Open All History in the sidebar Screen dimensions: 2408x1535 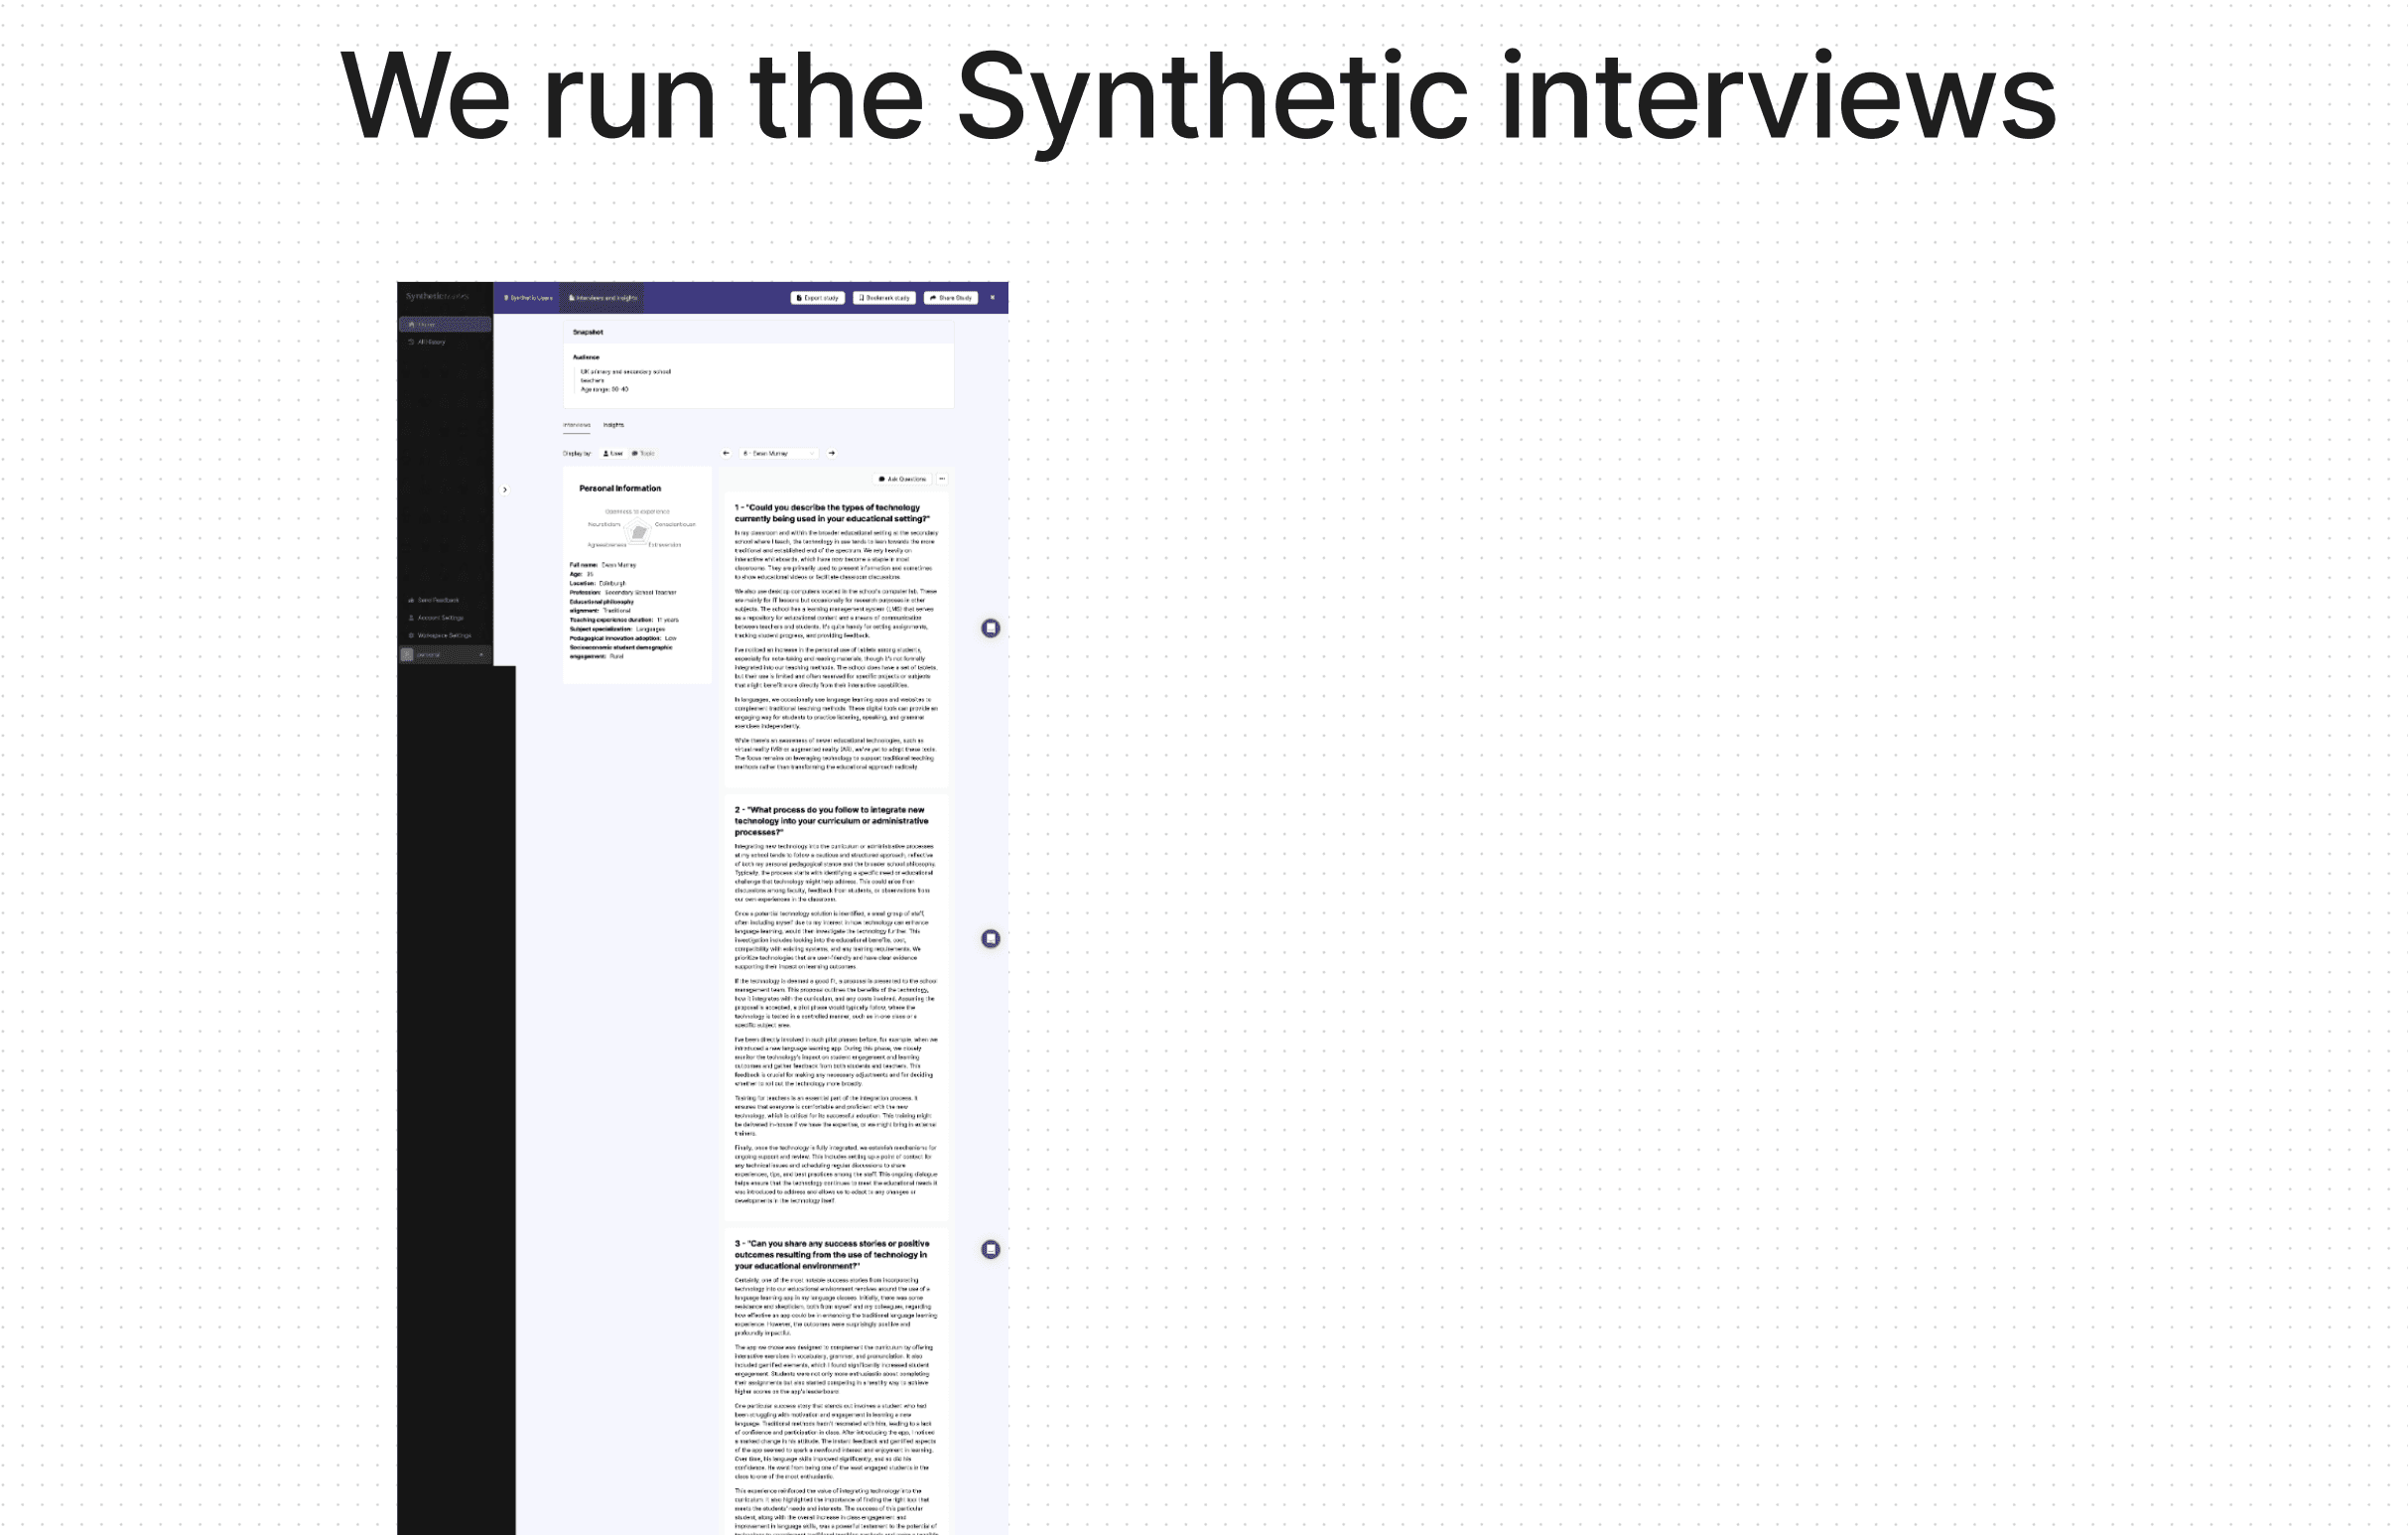coord(430,342)
